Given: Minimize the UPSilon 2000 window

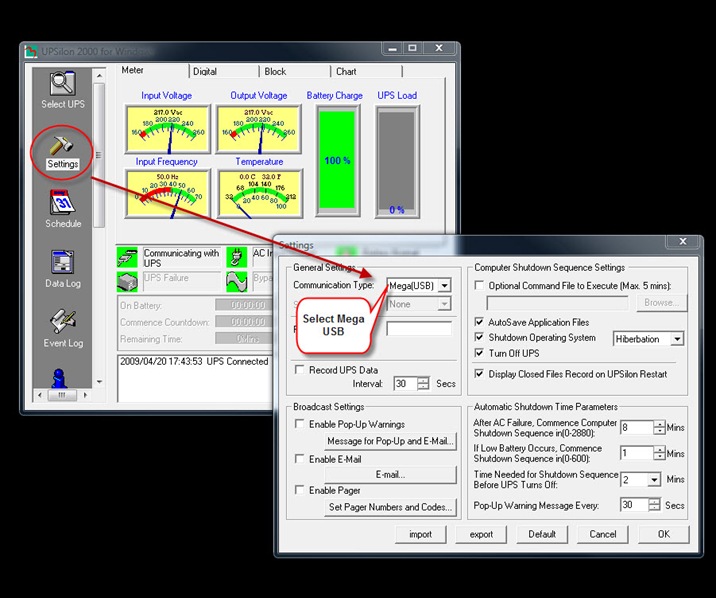Looking at the screenshot, I should tap(392, 48).
